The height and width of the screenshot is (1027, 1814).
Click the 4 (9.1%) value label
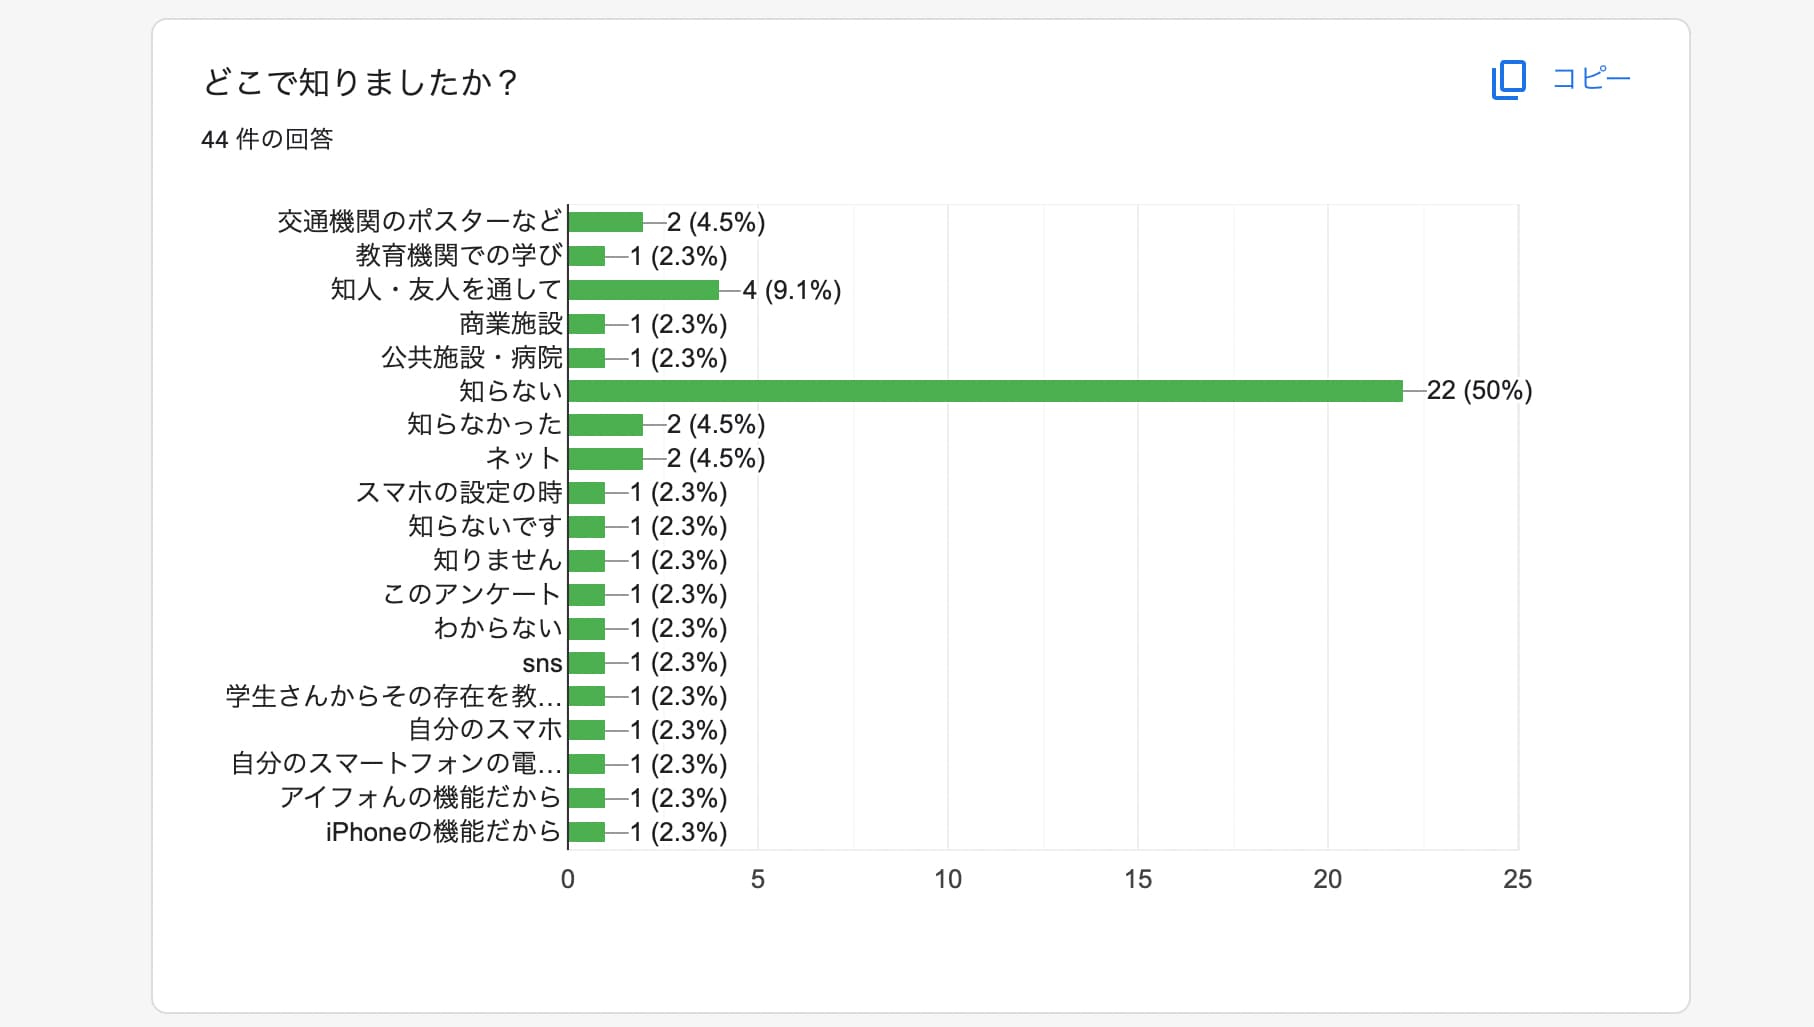point(791,290)
